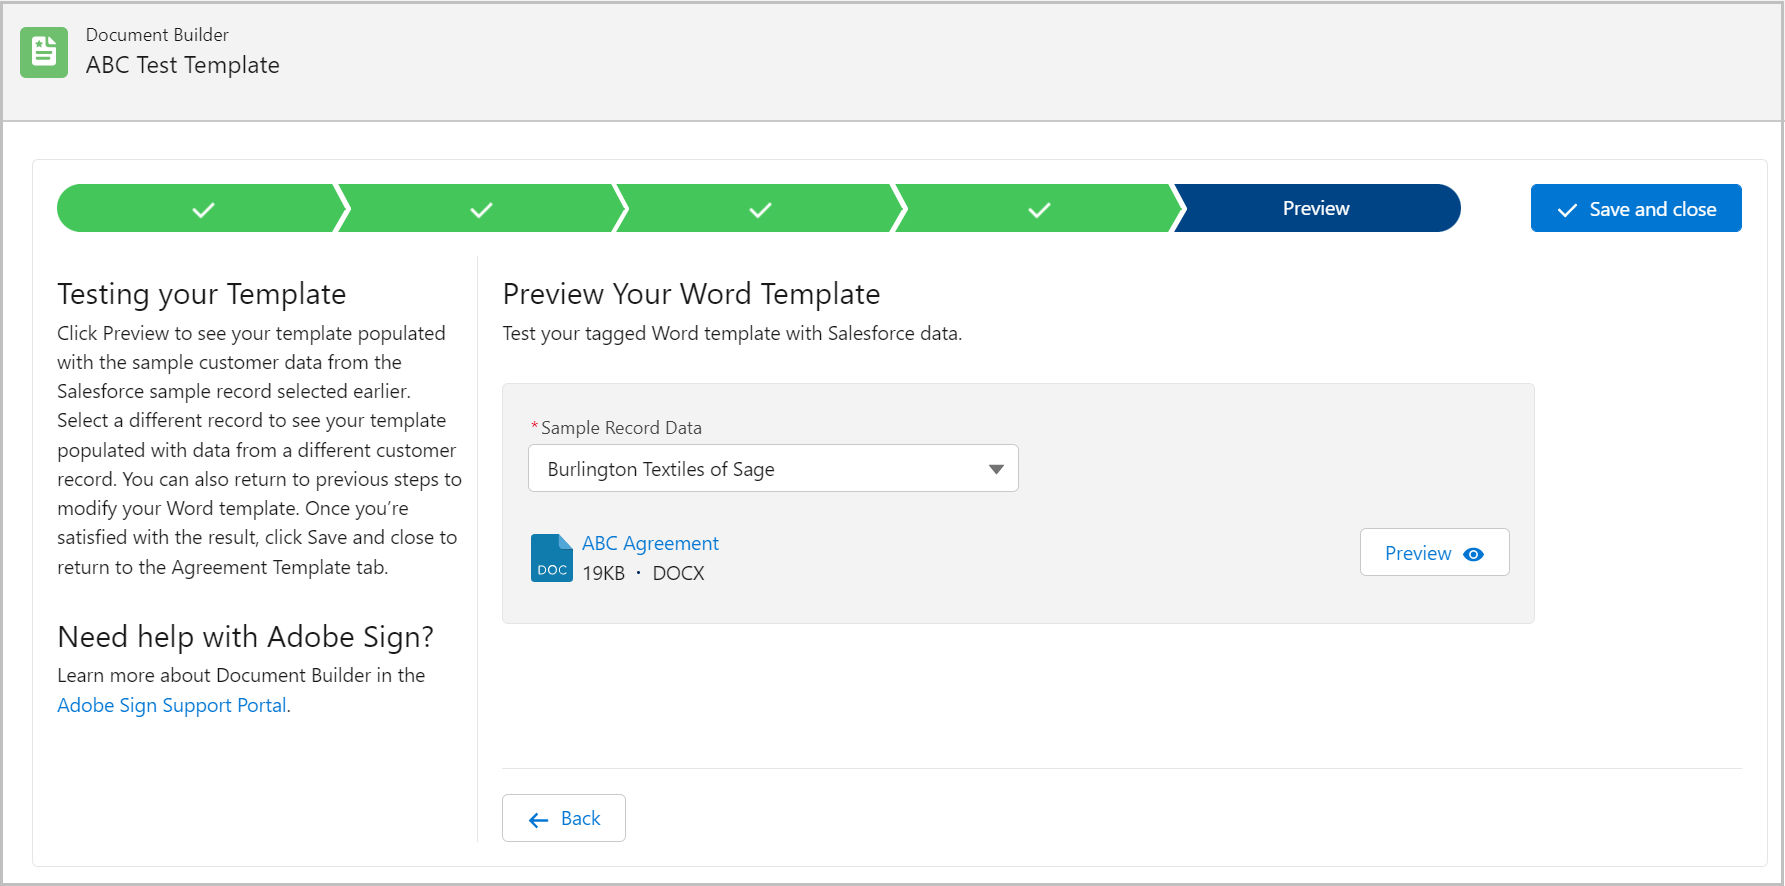Click the Testing your Template heading

click(x=202, y=294)
